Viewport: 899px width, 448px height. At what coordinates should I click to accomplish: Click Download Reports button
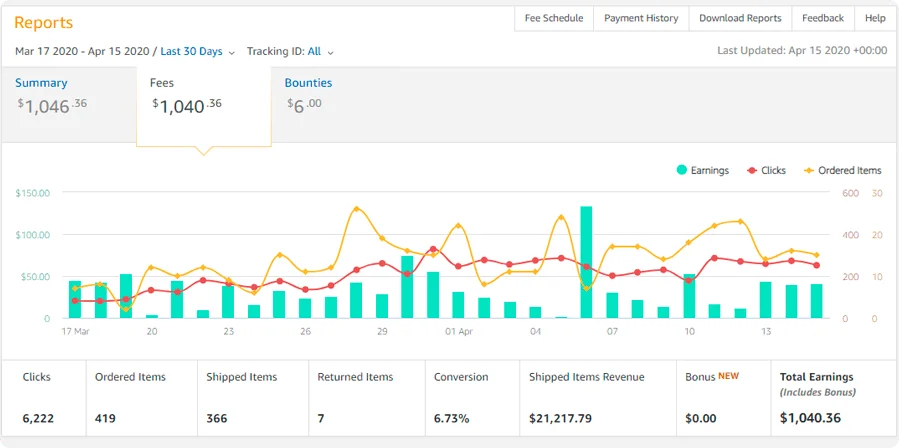pos(740,18)
